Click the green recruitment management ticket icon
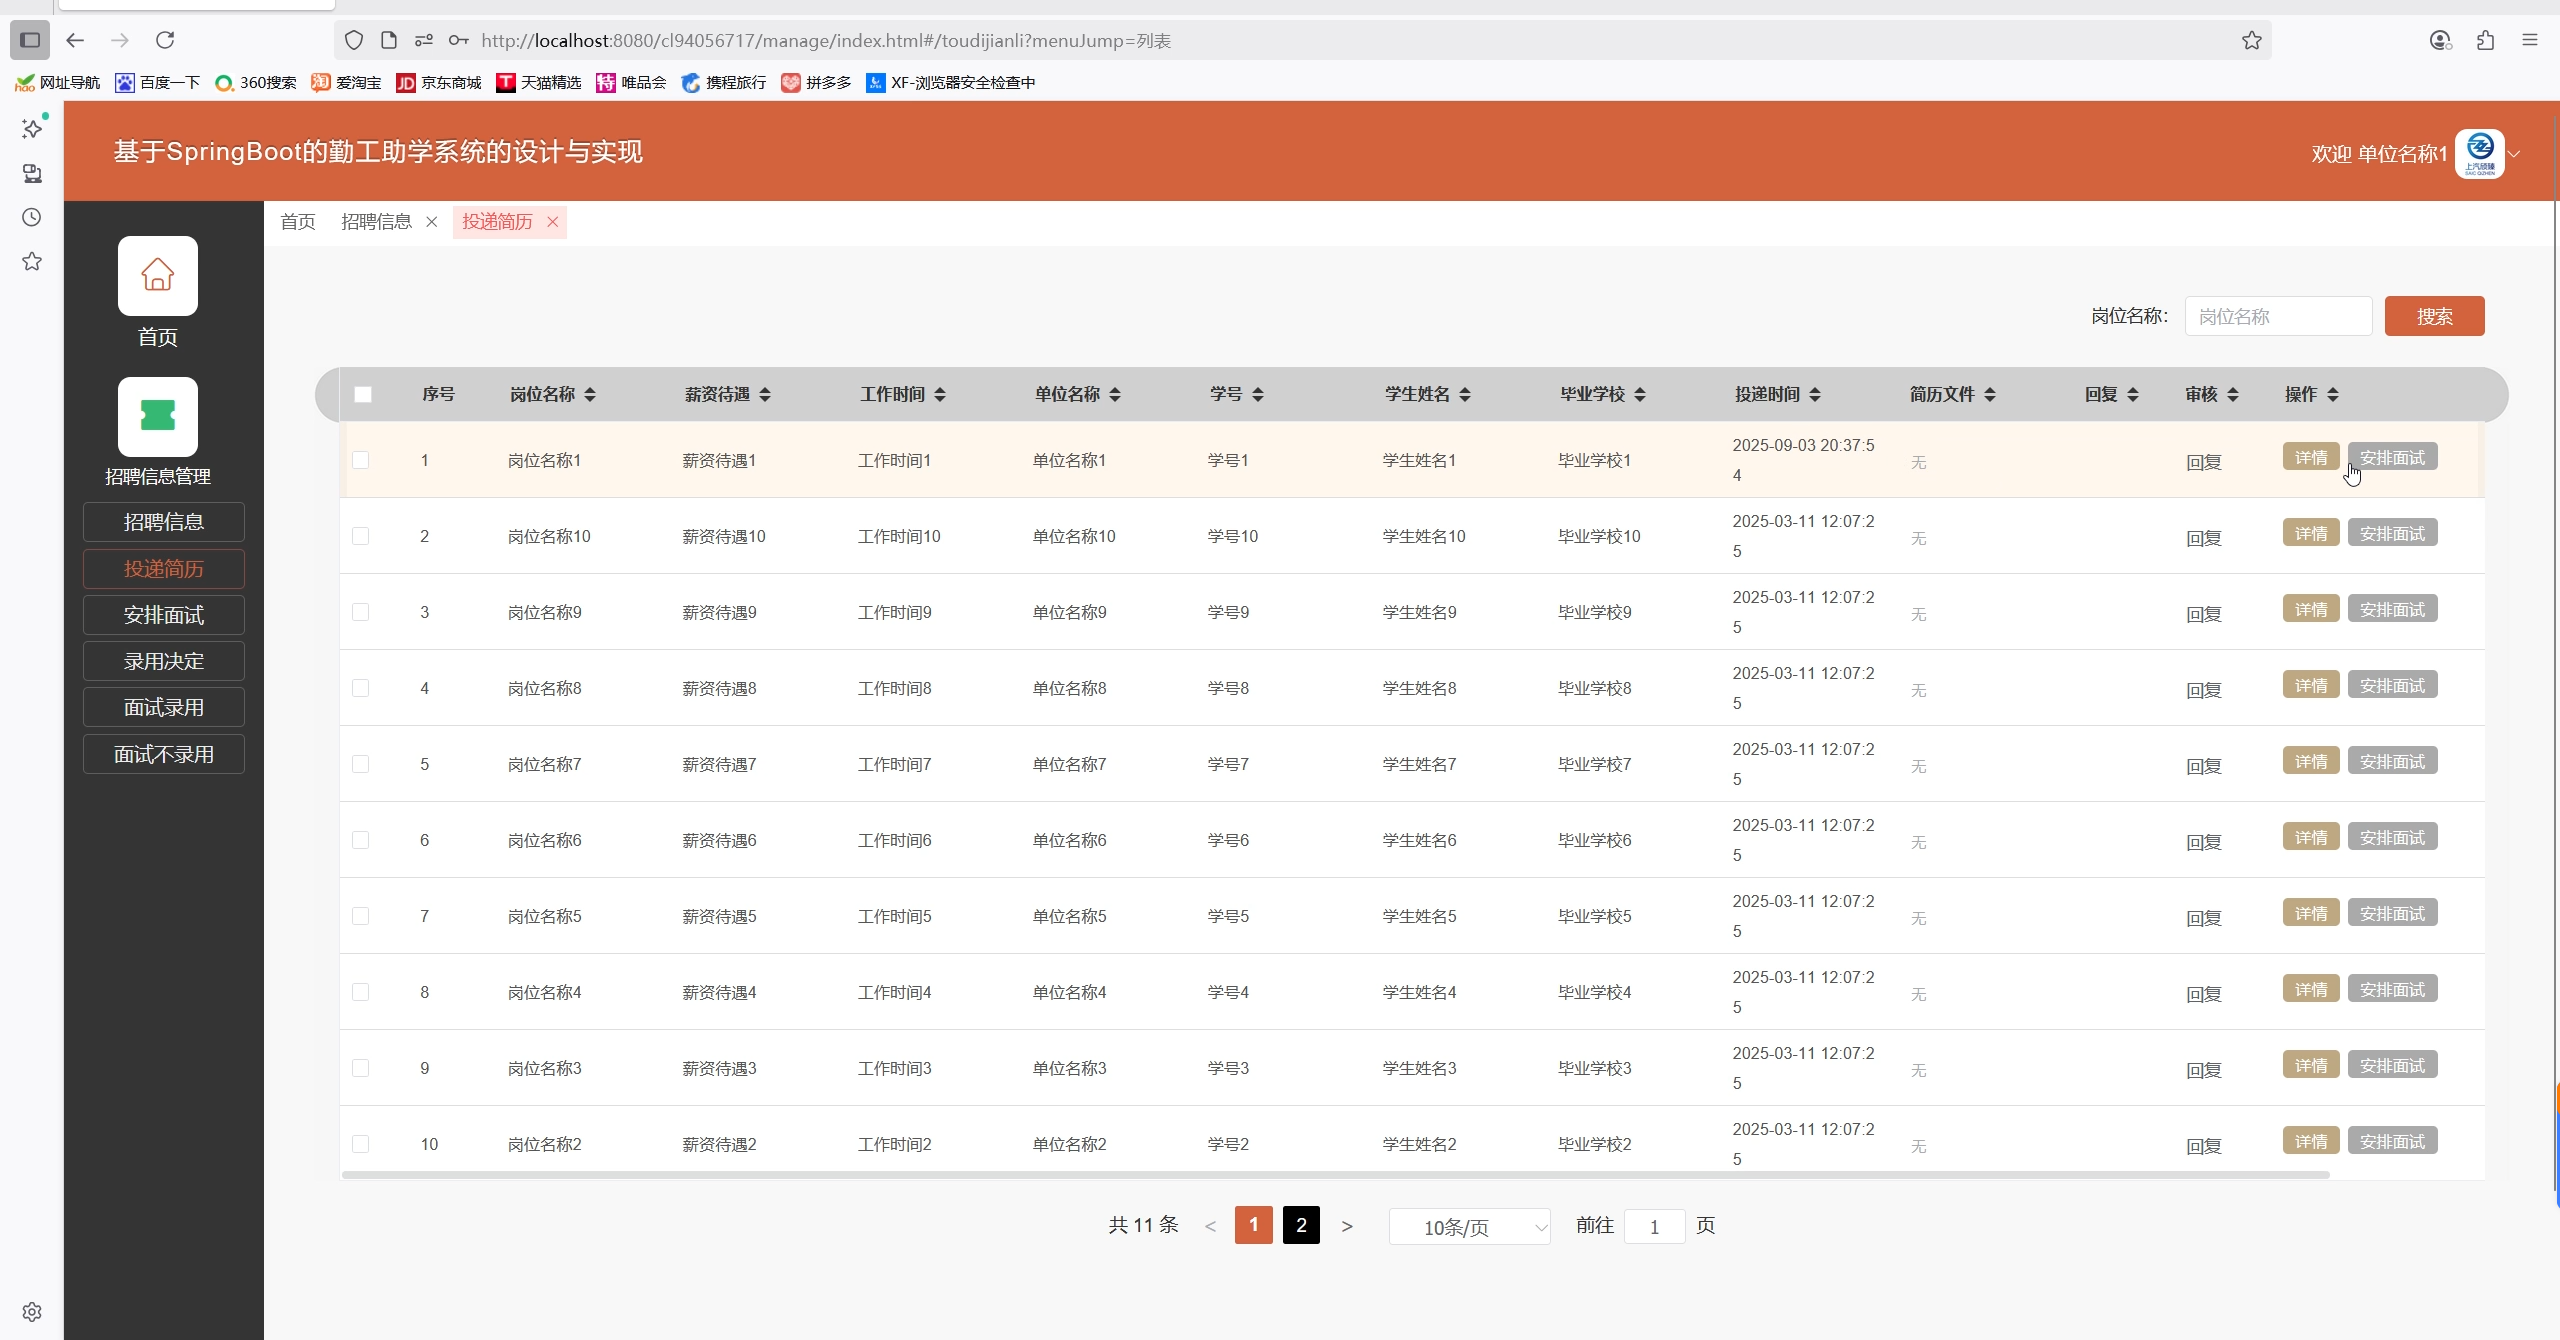The height and width of the screenshot is (1340, 2560). (x=157, y=416)
